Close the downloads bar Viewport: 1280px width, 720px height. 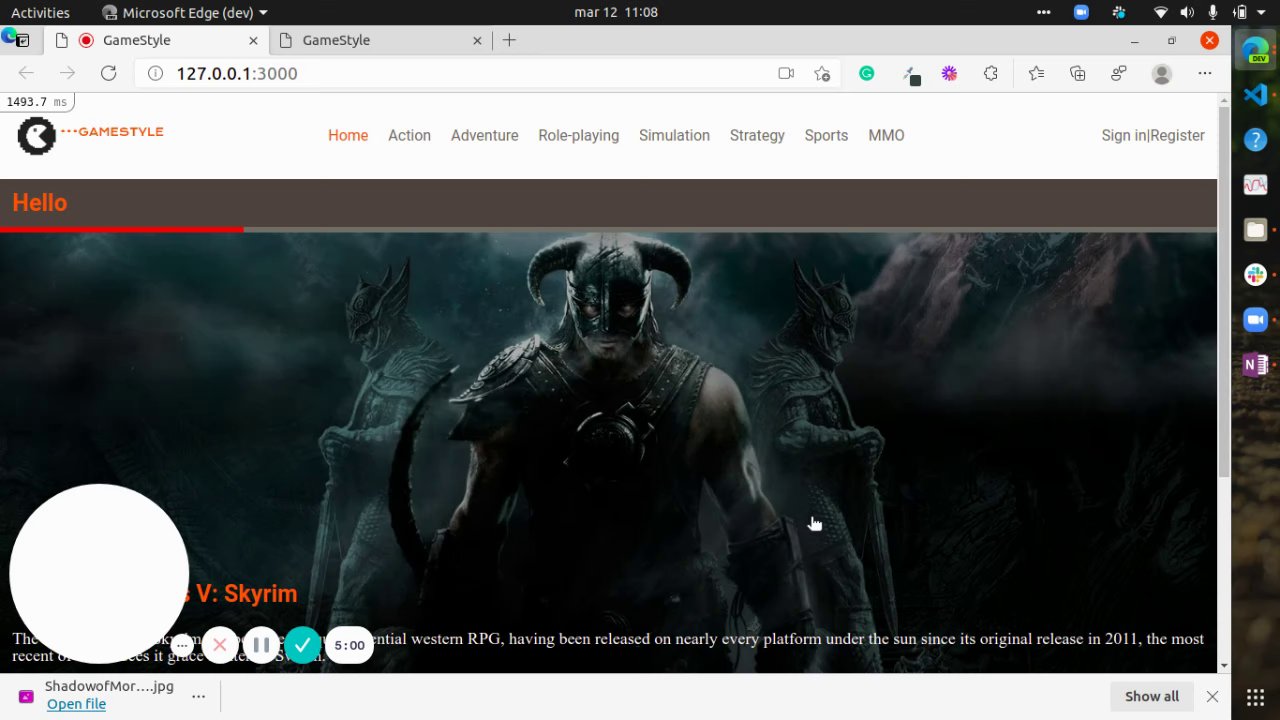pos(1212,696)
